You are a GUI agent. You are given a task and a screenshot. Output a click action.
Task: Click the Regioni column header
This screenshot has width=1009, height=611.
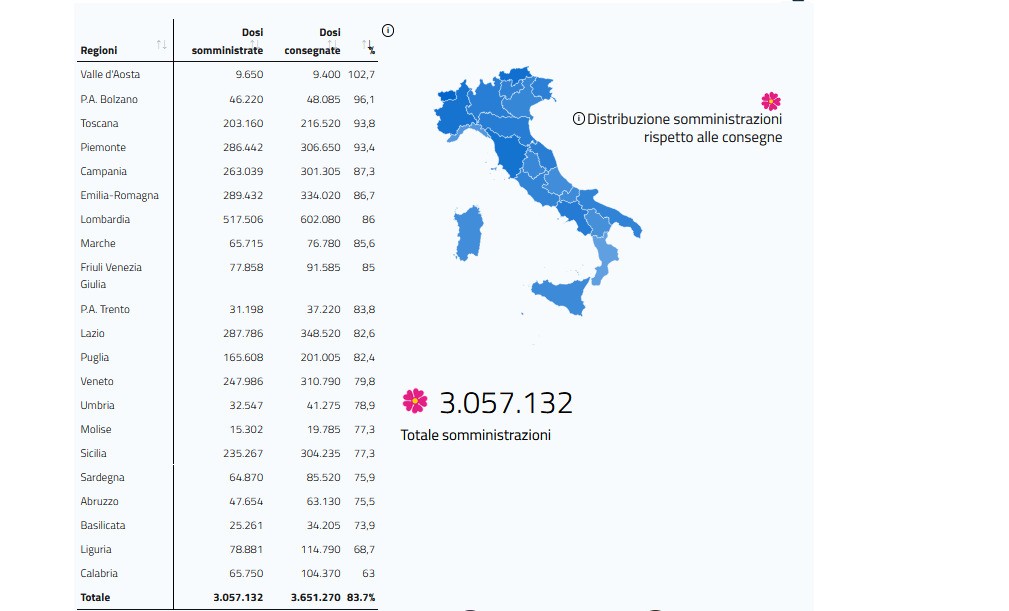[99, 50]
